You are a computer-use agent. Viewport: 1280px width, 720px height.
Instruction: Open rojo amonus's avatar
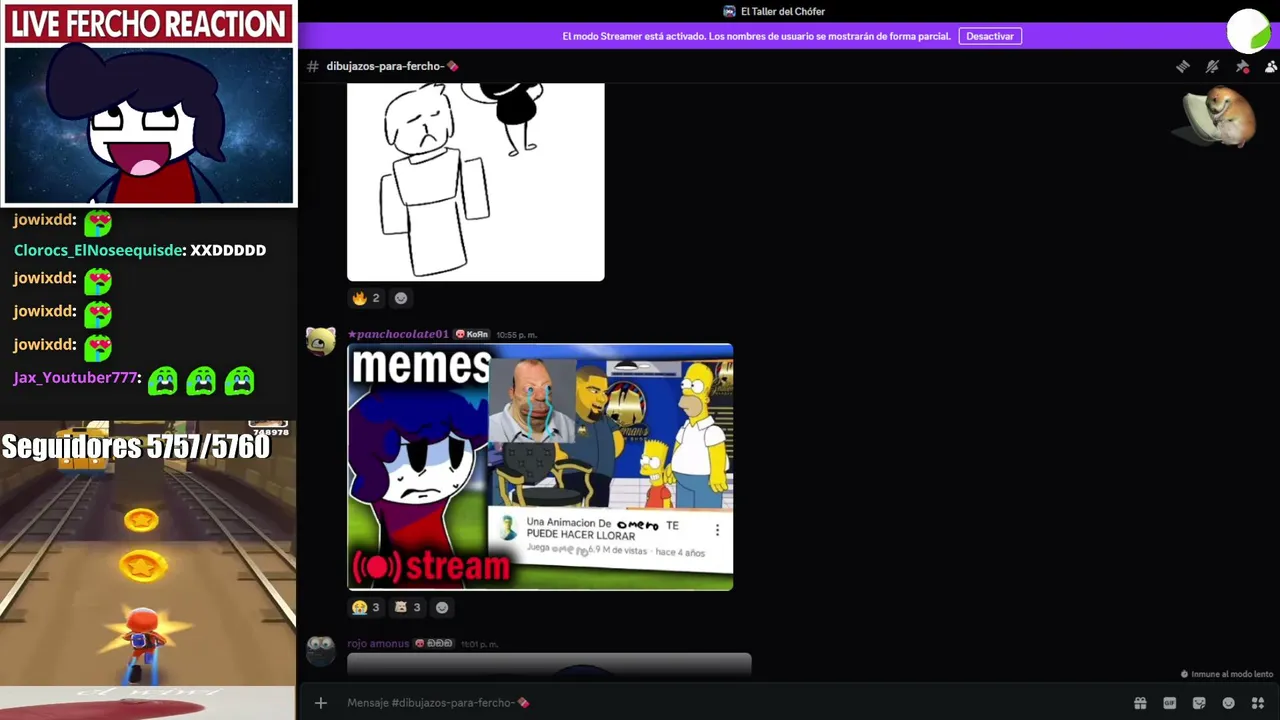tap(321, 652)
